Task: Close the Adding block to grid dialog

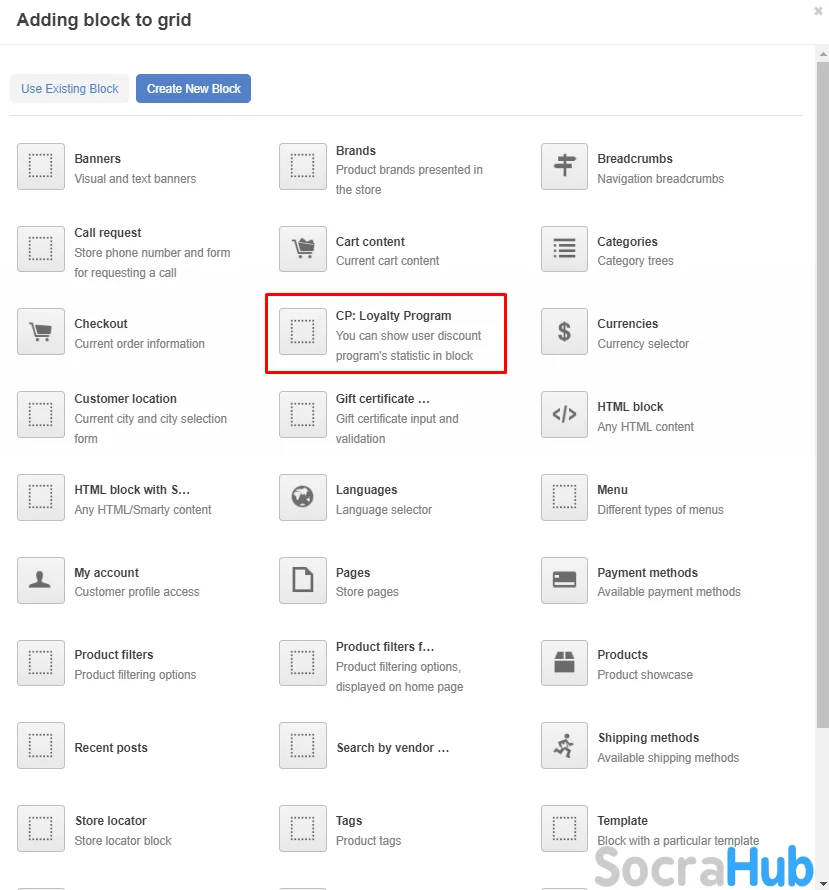Action: (818, 12)
